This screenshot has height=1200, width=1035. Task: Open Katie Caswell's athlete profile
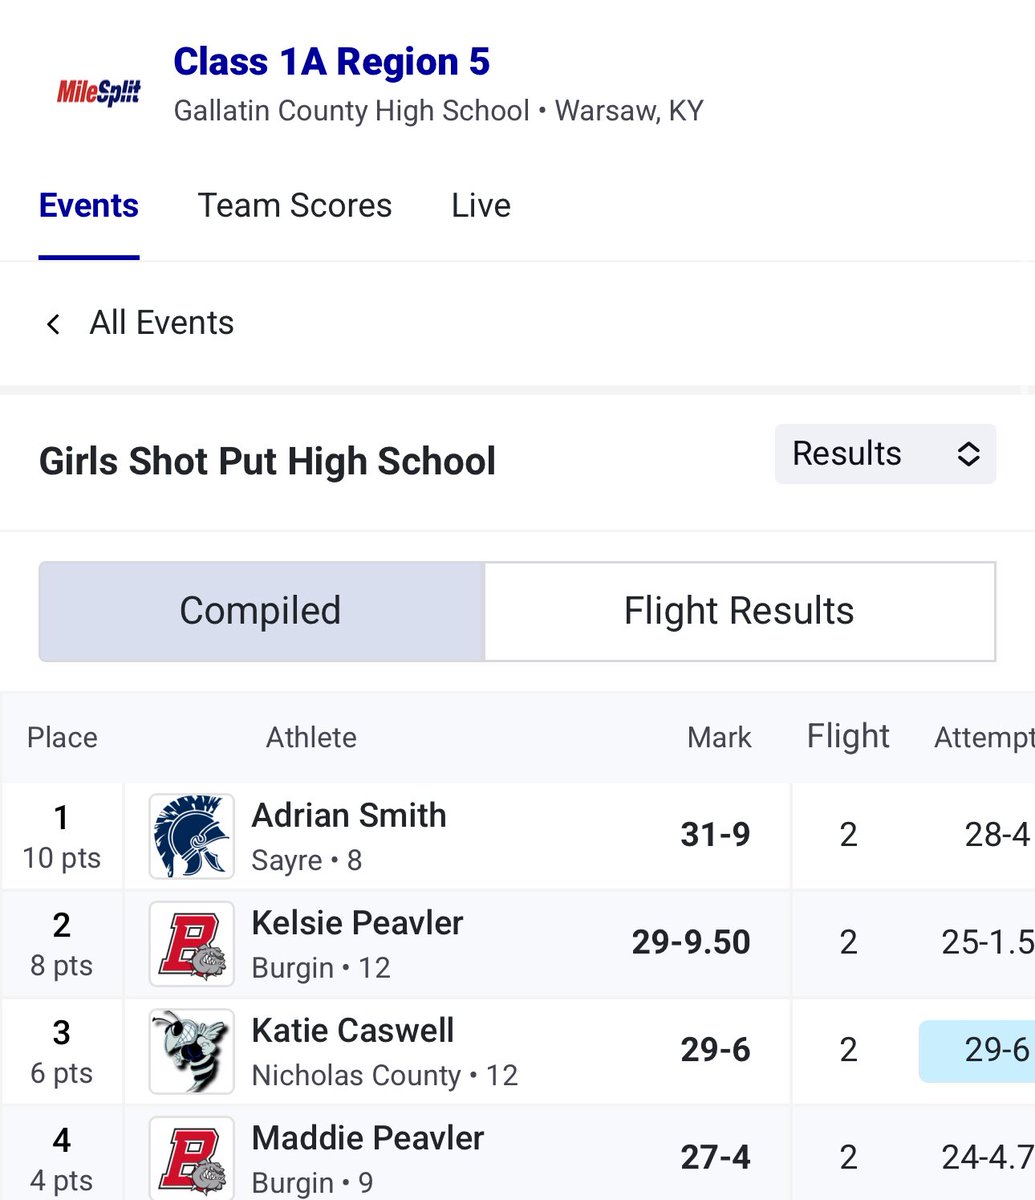[x=353, y=1030]
